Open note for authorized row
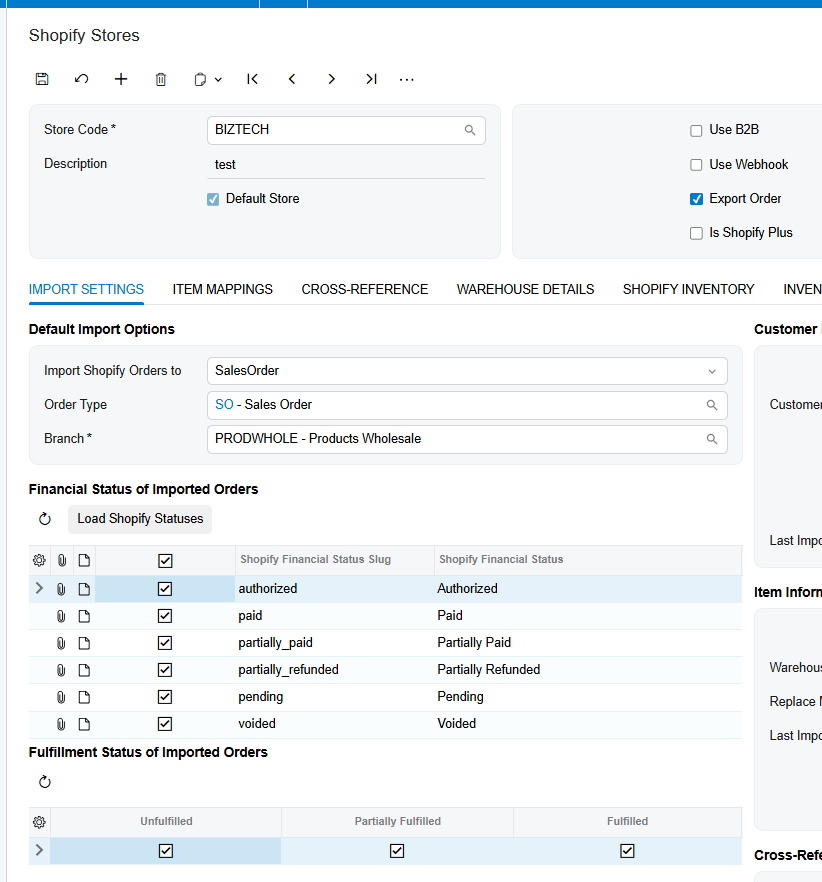The width and height of the screenshot is (822, 882). tap(84, 589)
